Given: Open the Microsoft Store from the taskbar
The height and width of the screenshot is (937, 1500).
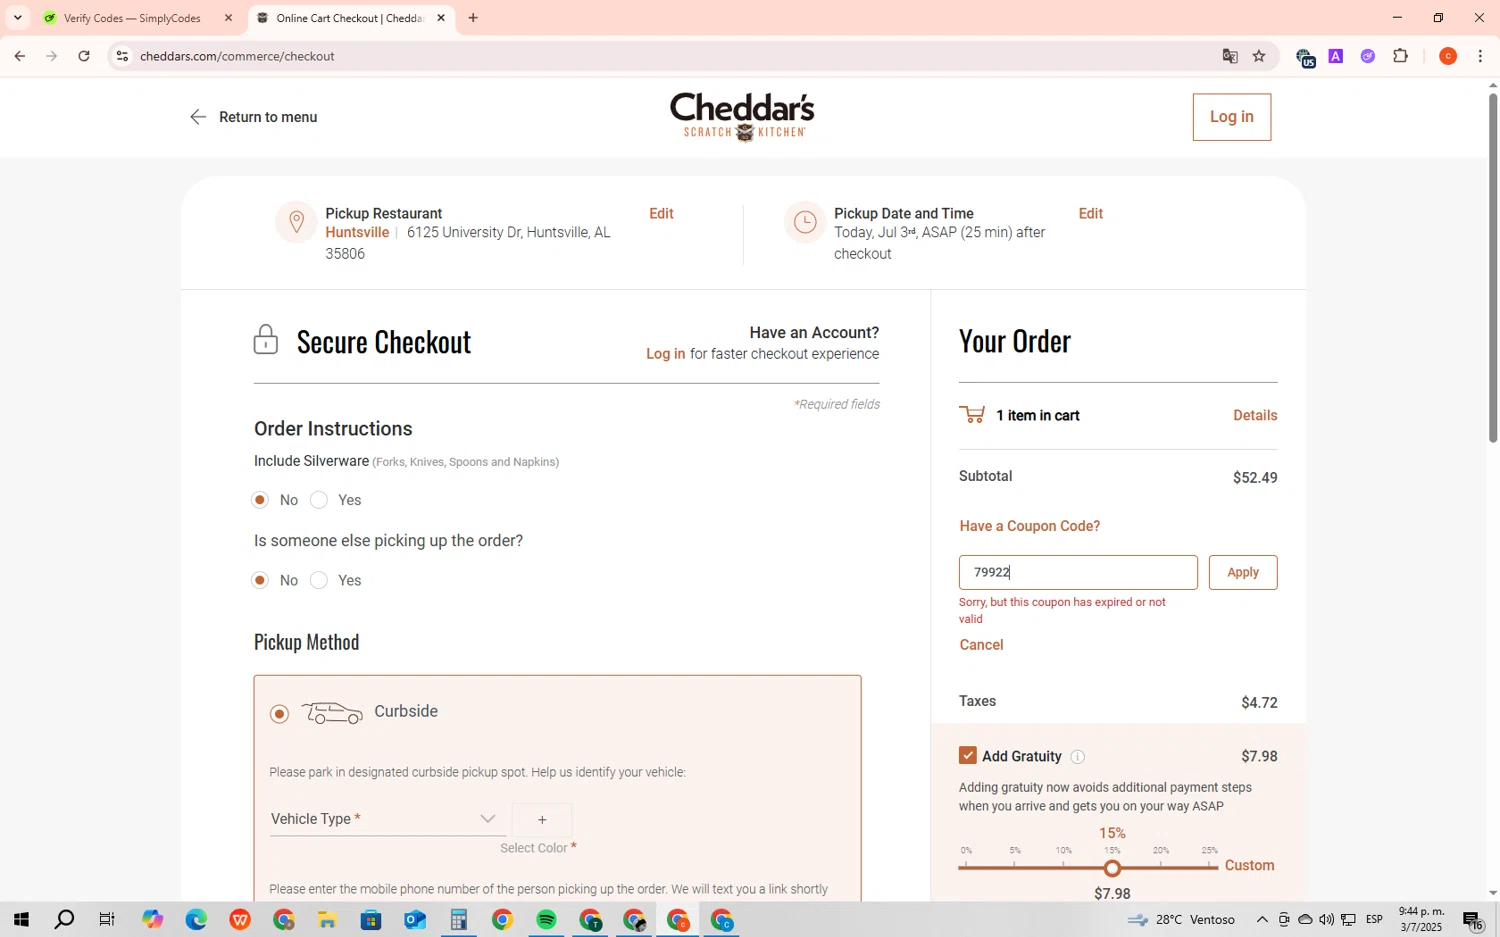Looking at the screenshot, I should point(371,920).
